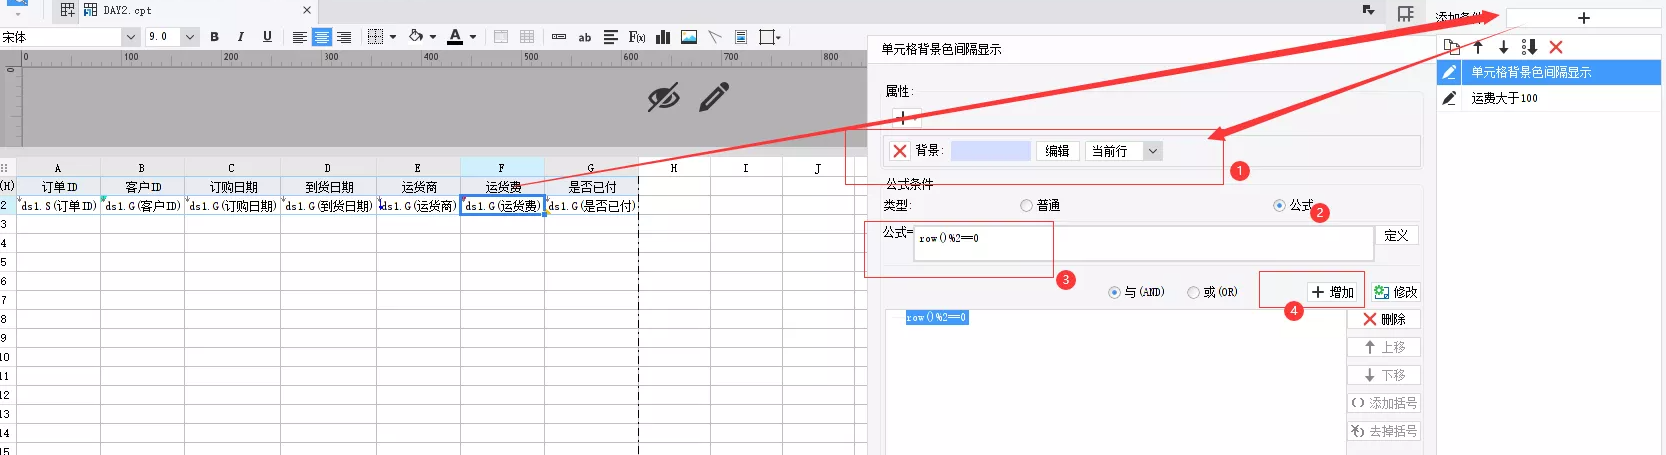Insert a formula with the F(x) icon
1666x455 pixels.
[x=636, y=37]
